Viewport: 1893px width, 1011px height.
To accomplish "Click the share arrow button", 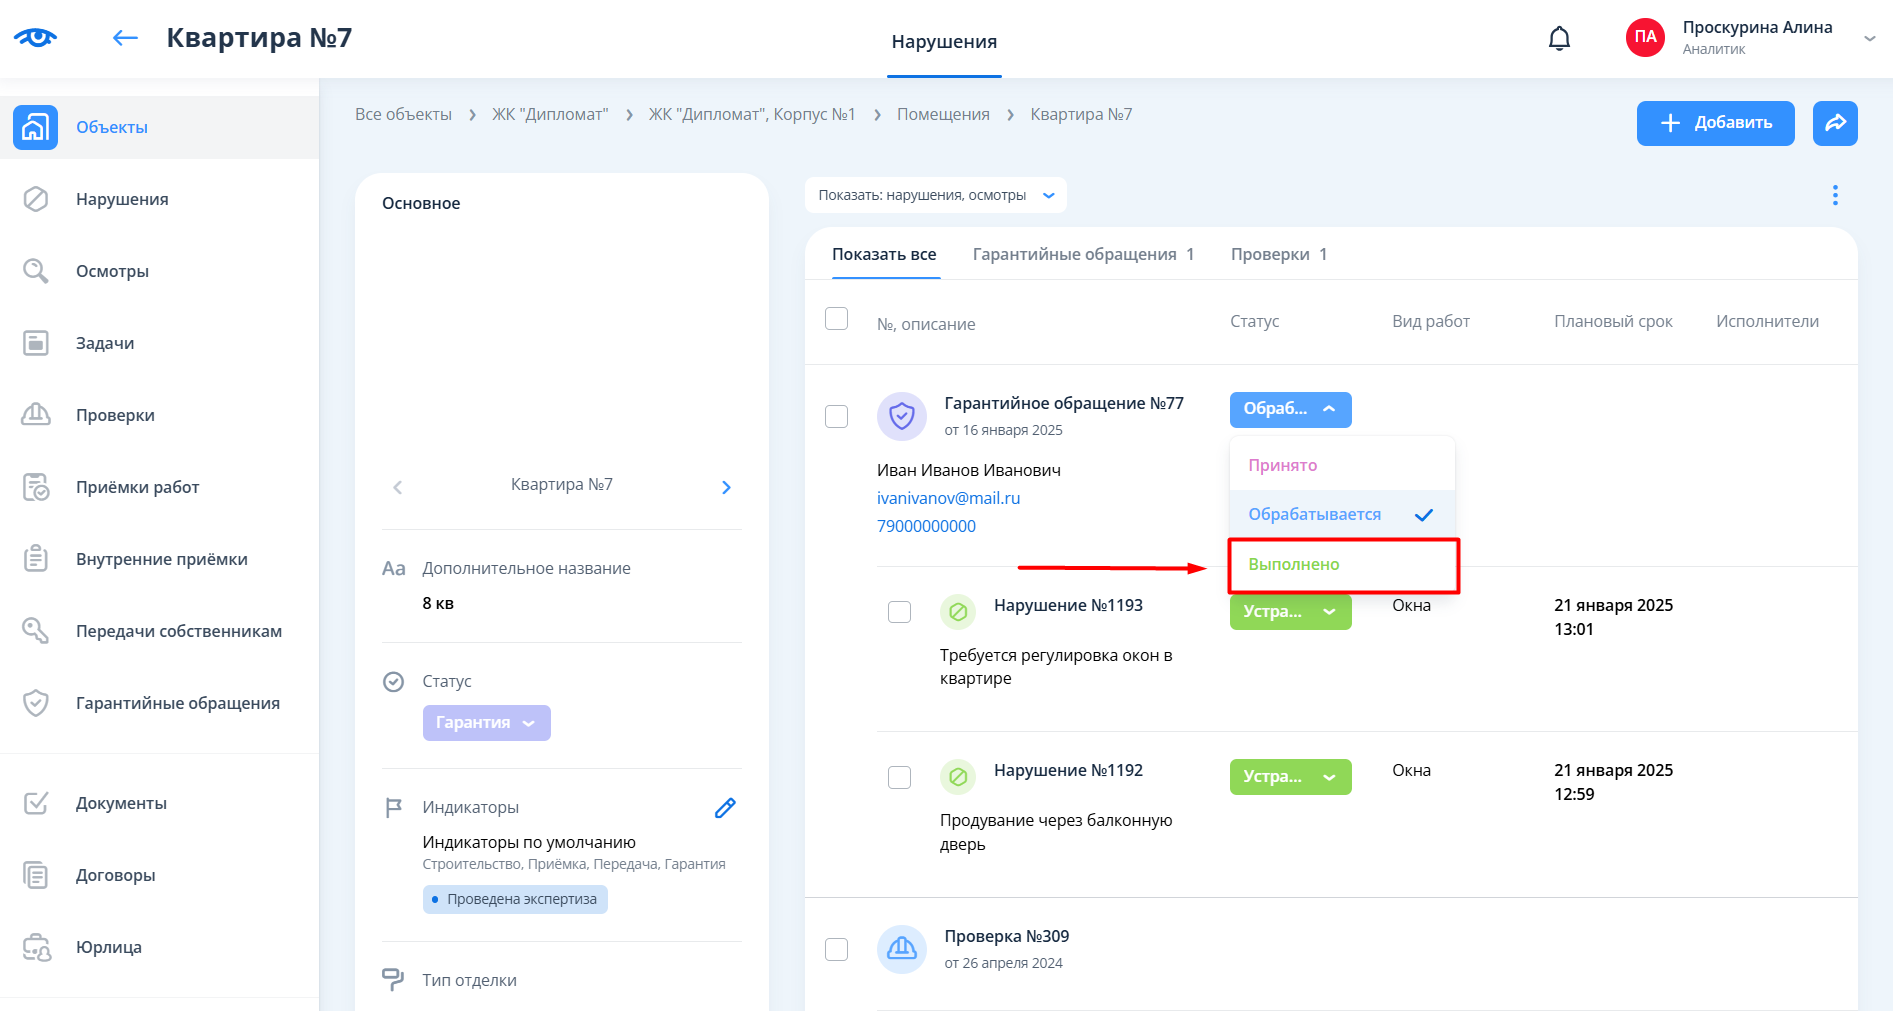I will point(1835,123).
